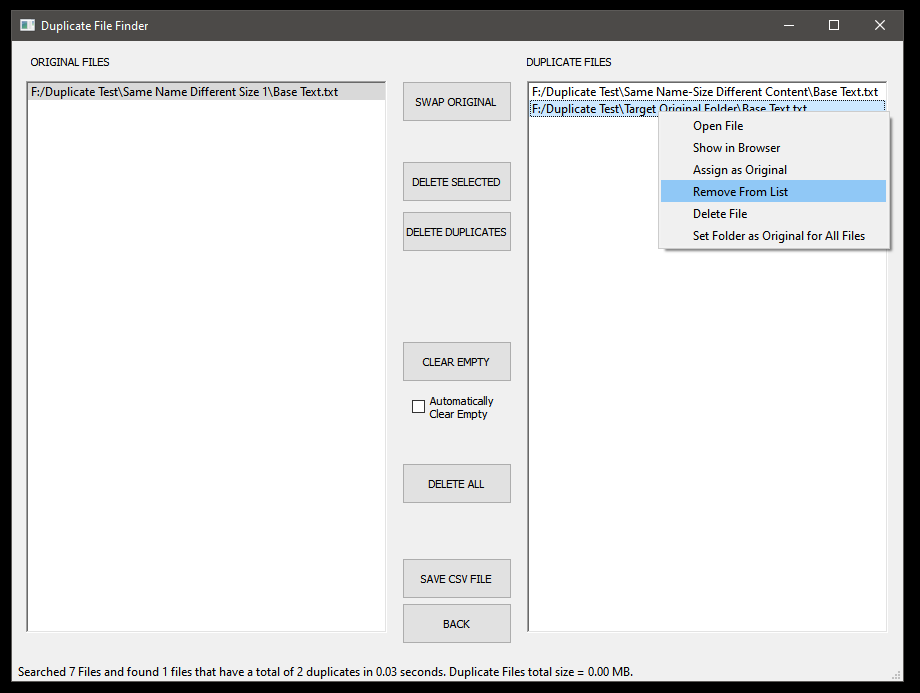Click SAVE CSV FILE to export results
920x693 pixels.
coord(456,578)
